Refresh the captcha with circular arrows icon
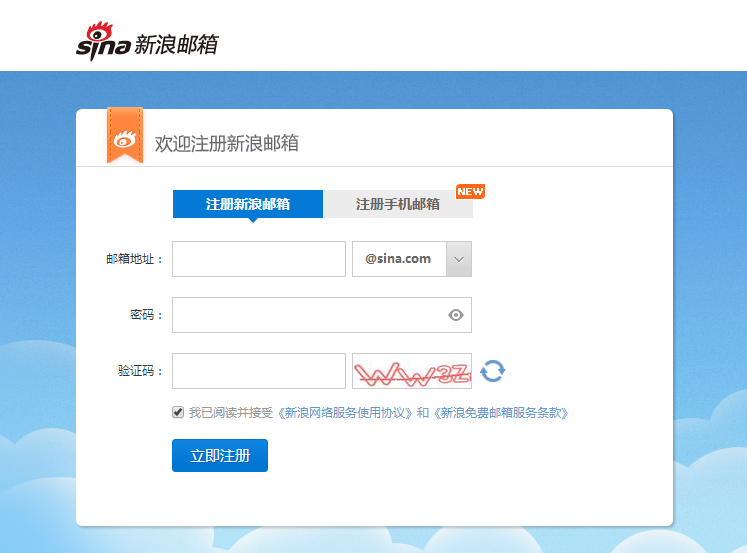Screen dimensions: 747x553 pos(493,371)
